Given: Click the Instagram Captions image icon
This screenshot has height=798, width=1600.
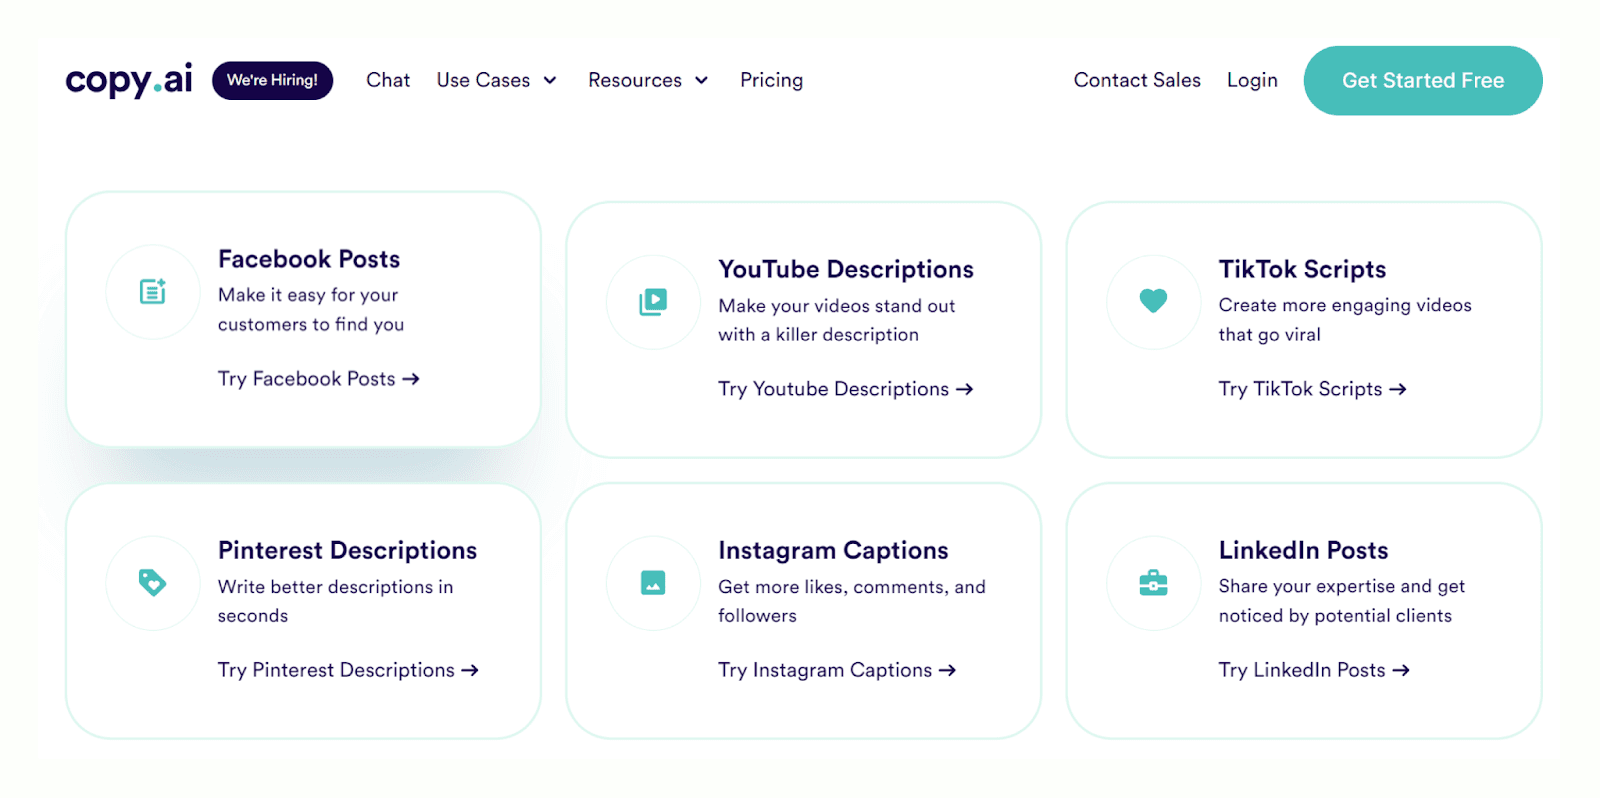Looking at the screenshot, I should pos(653,582).
